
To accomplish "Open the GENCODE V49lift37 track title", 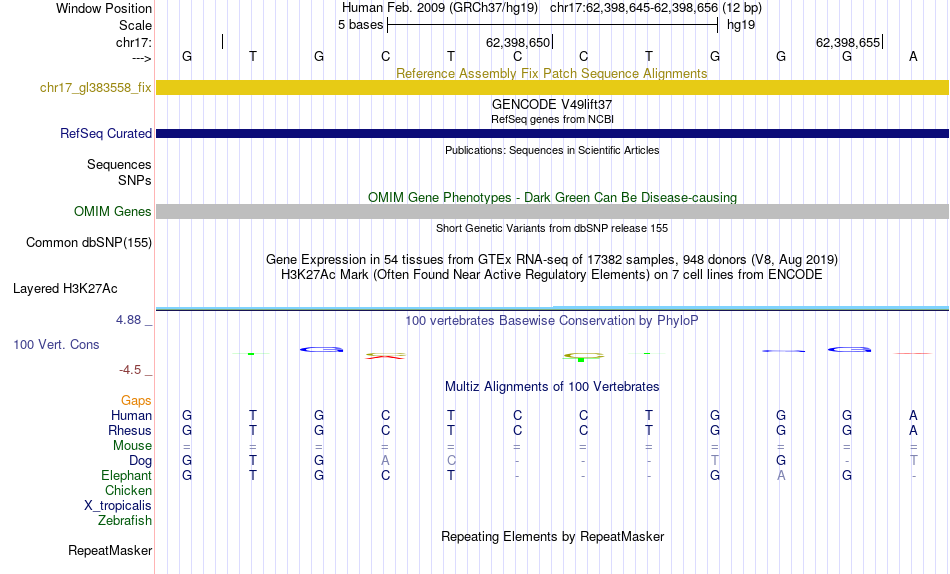I will pyautogui.click(x=551, y=104).
